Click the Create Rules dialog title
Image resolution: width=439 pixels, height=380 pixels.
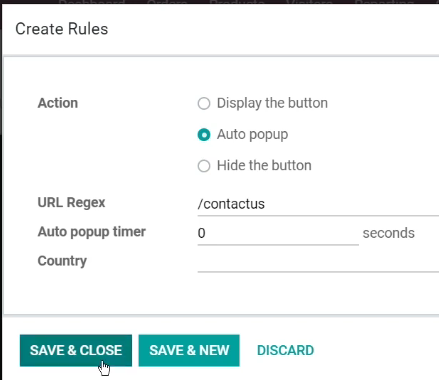coord(62,29)
